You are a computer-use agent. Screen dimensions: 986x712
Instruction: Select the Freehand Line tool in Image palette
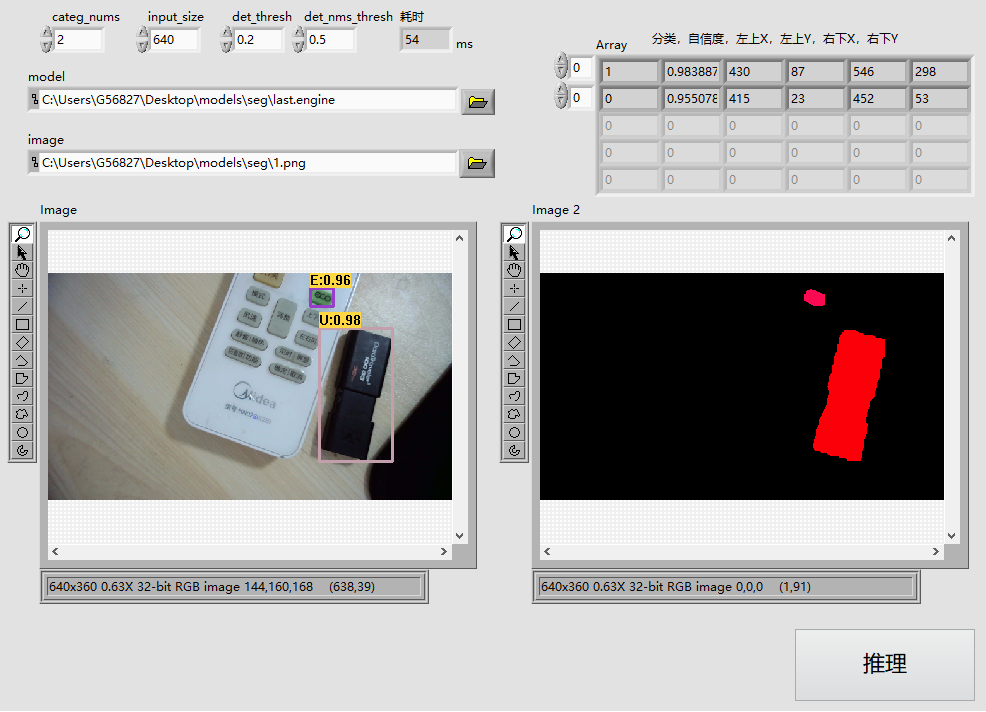pyautogui.click(x=22, y=396)
